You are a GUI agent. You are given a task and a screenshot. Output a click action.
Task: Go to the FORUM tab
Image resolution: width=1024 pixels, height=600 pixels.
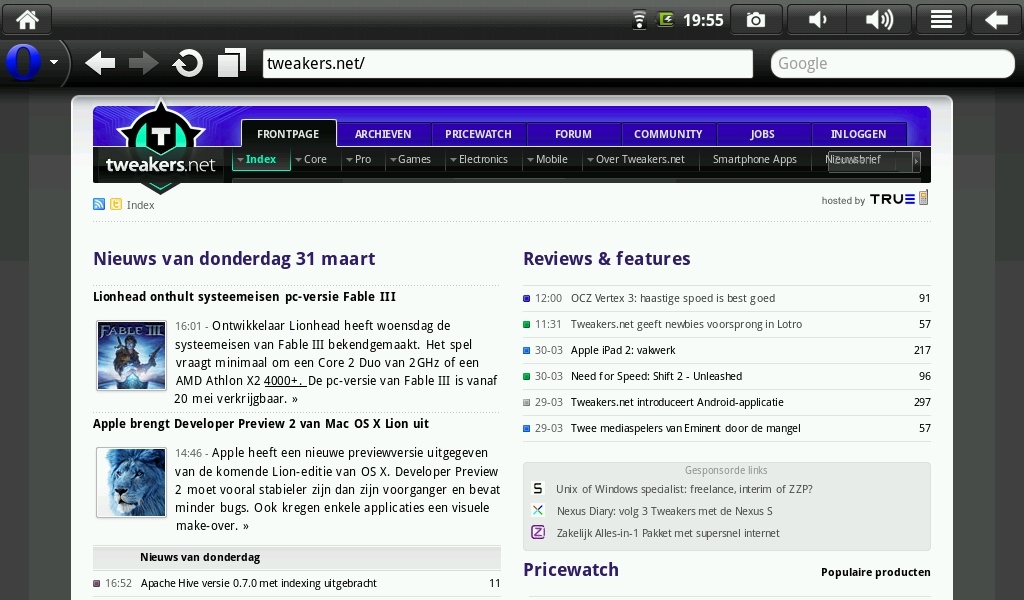coord(573,134)
